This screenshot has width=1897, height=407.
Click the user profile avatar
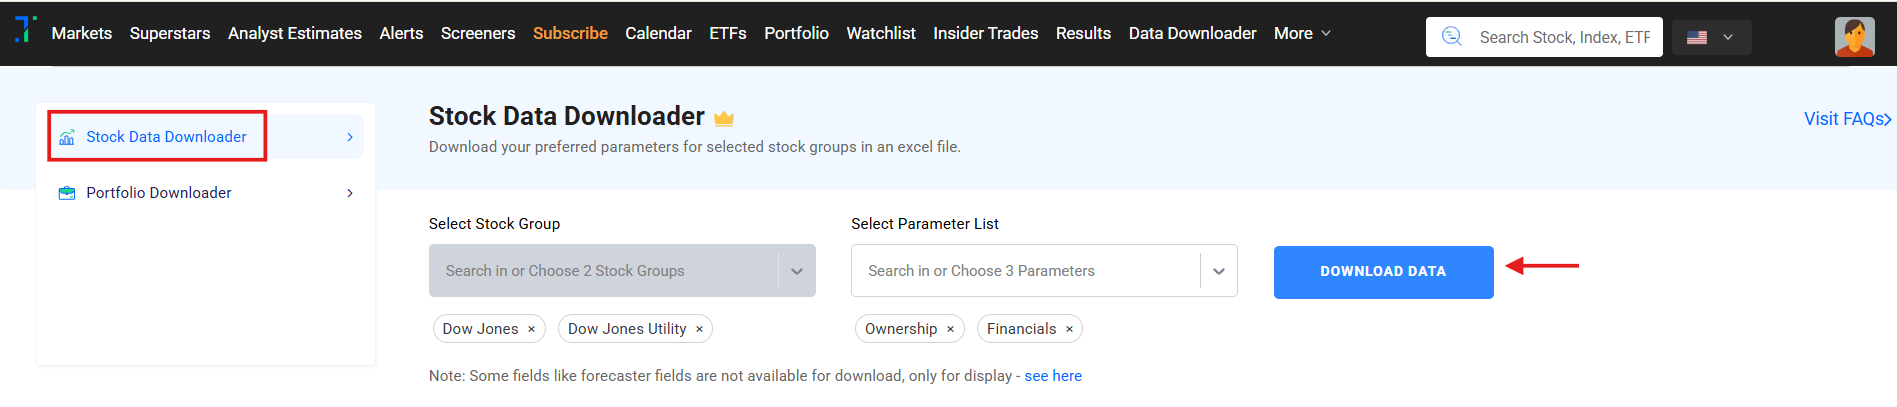click(1854, 37)
